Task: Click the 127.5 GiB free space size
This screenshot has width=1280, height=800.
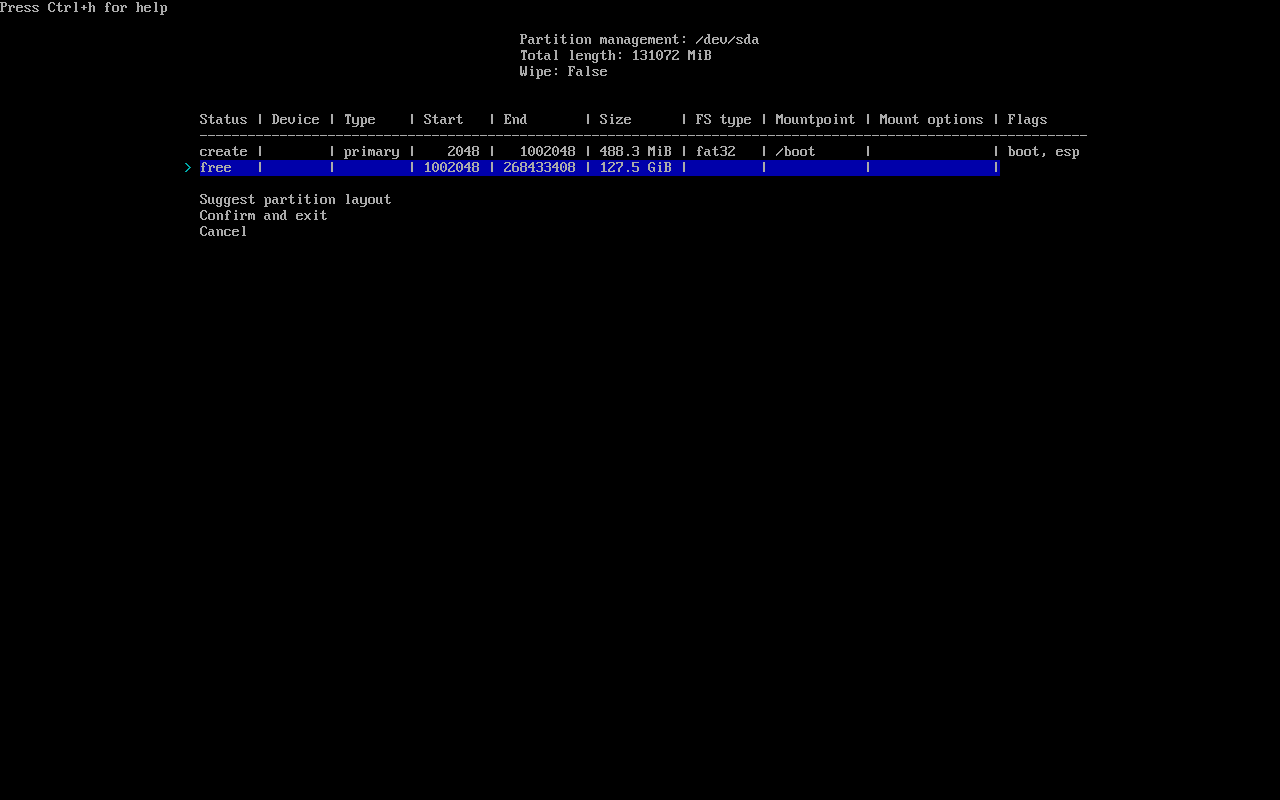Action: [635, 168]
